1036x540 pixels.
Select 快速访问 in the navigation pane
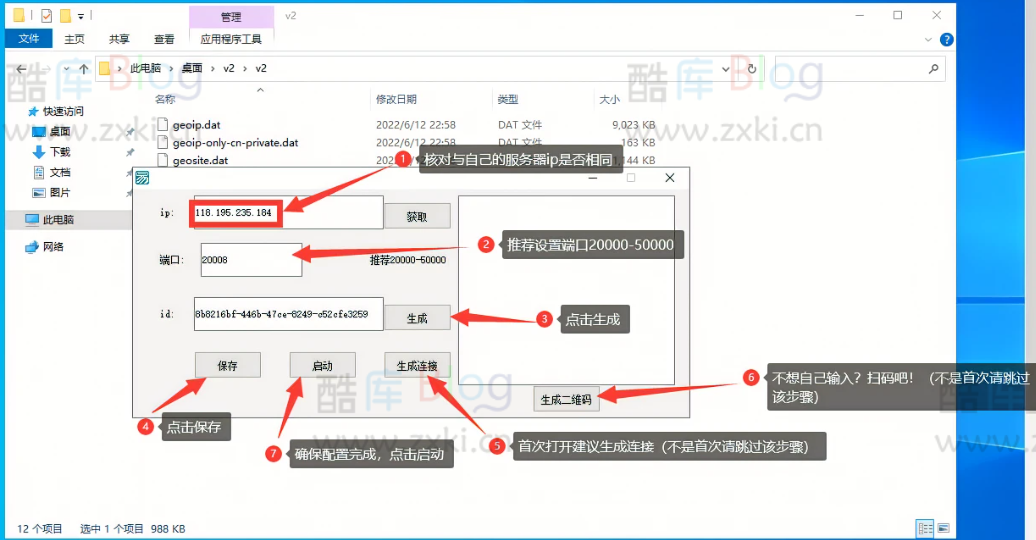(63, 111)
